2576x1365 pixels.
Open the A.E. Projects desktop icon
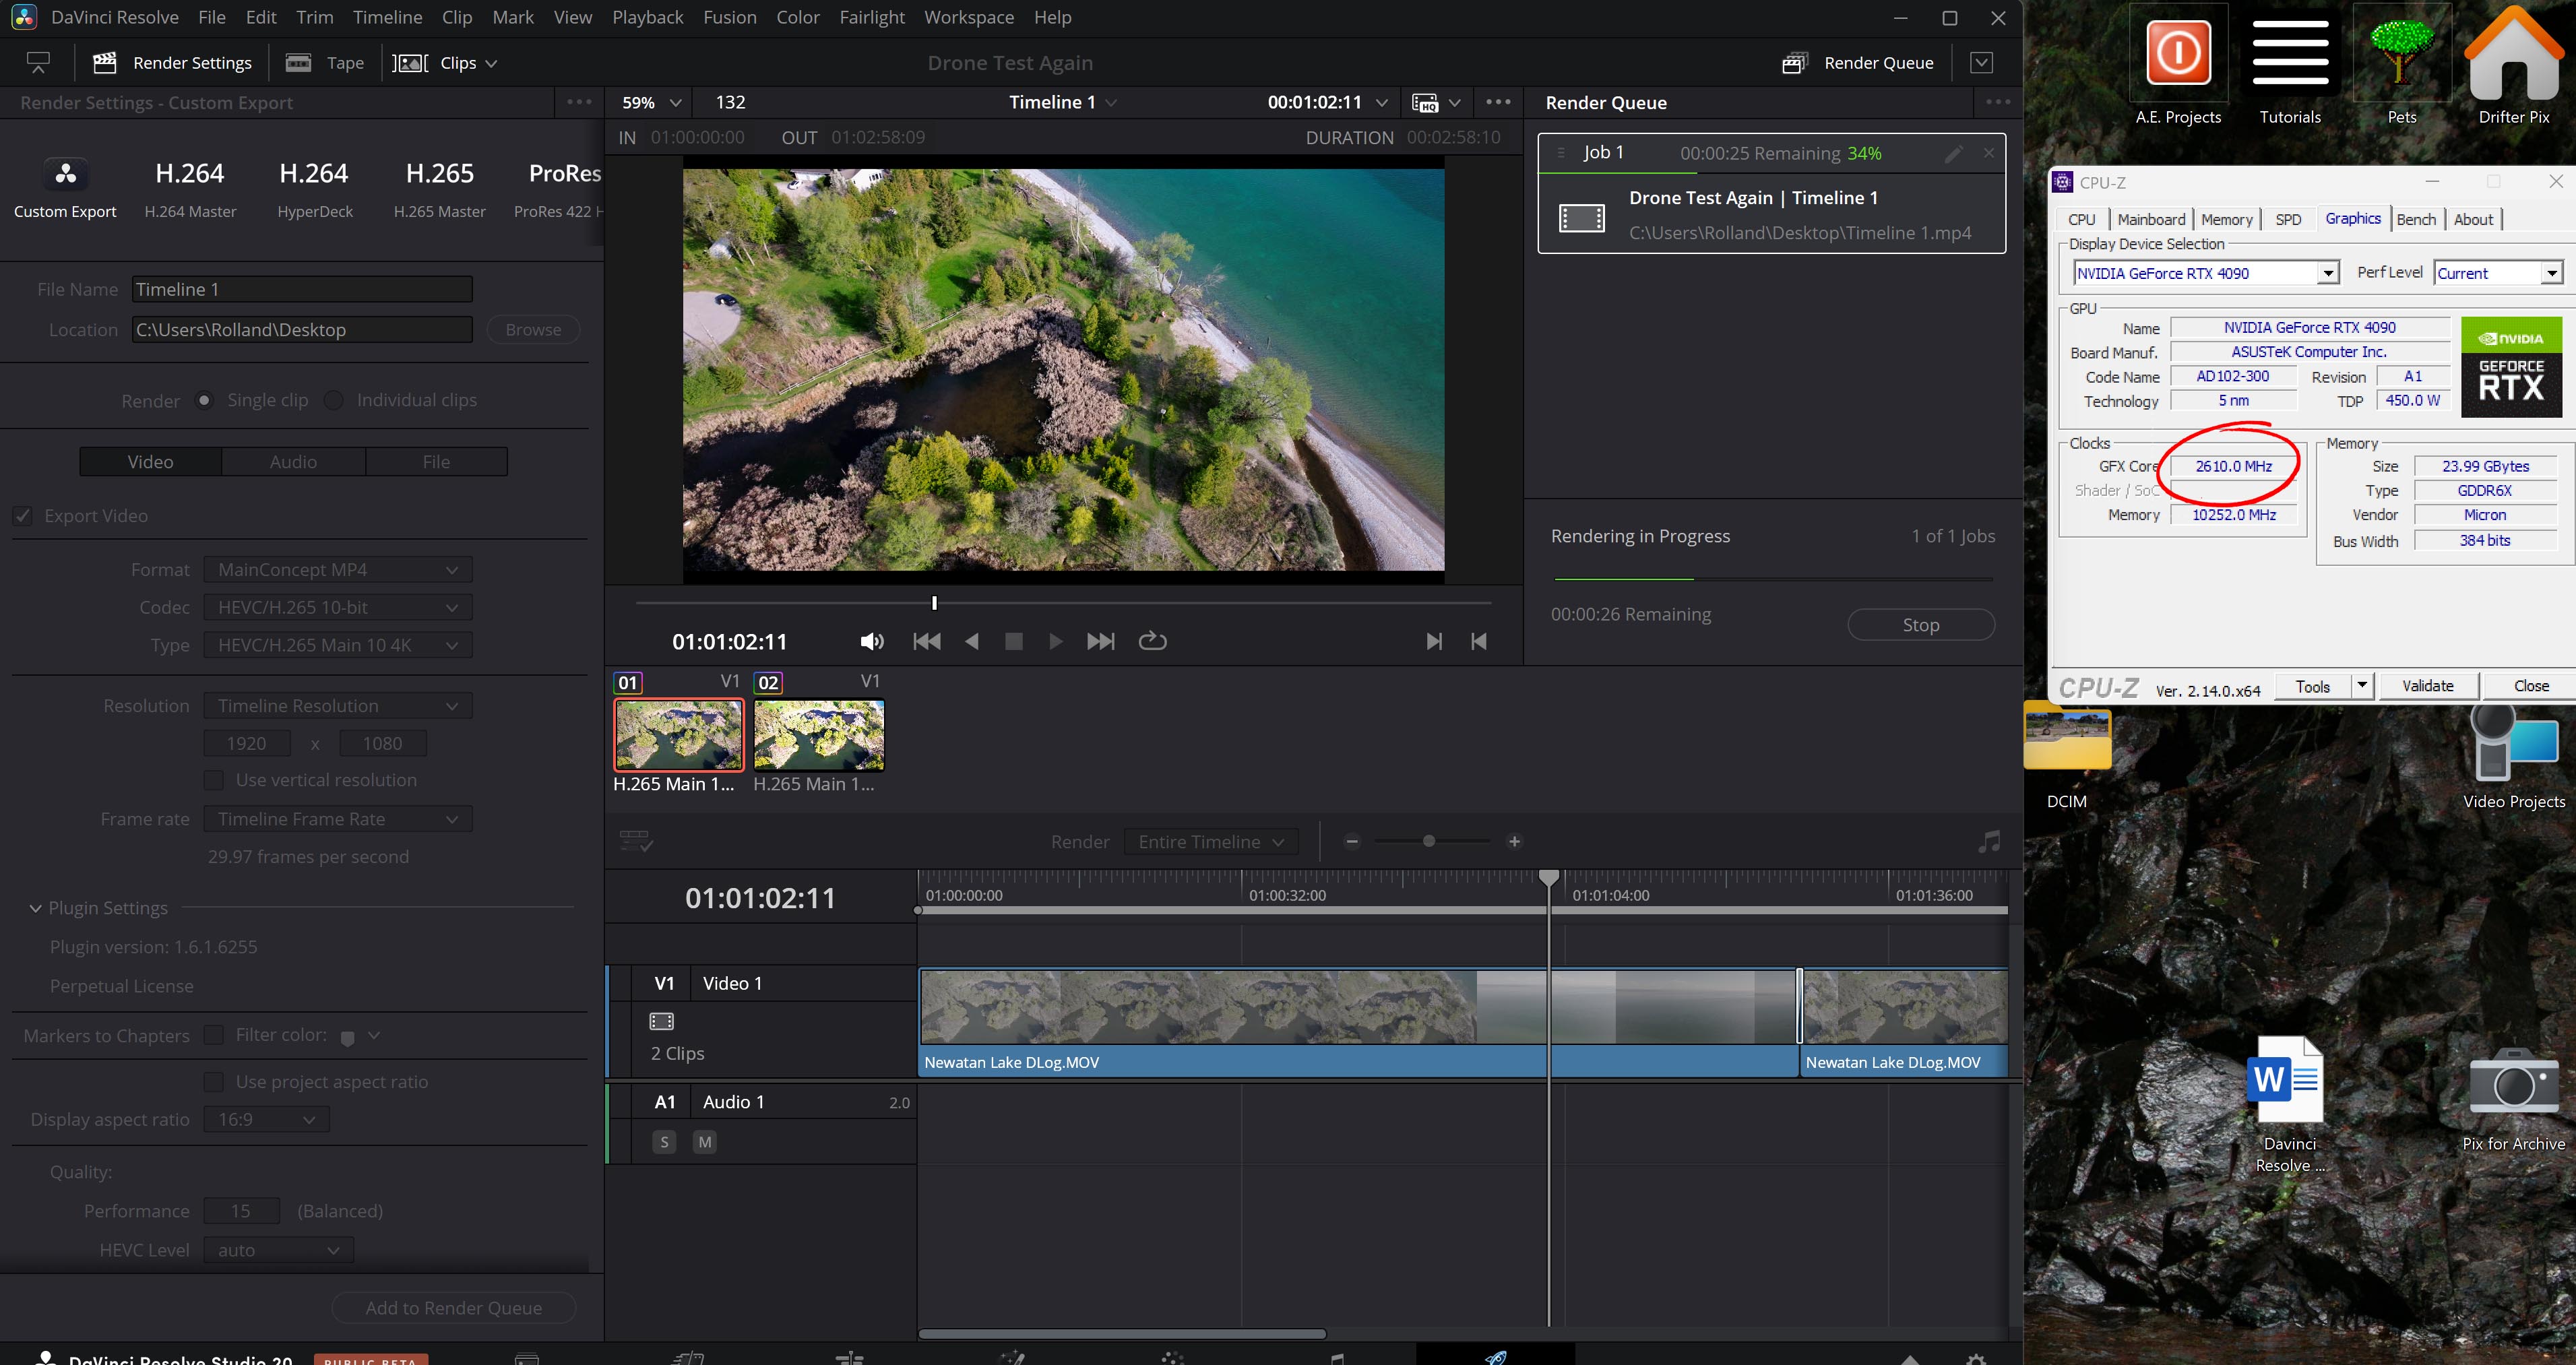[2178, 66]
